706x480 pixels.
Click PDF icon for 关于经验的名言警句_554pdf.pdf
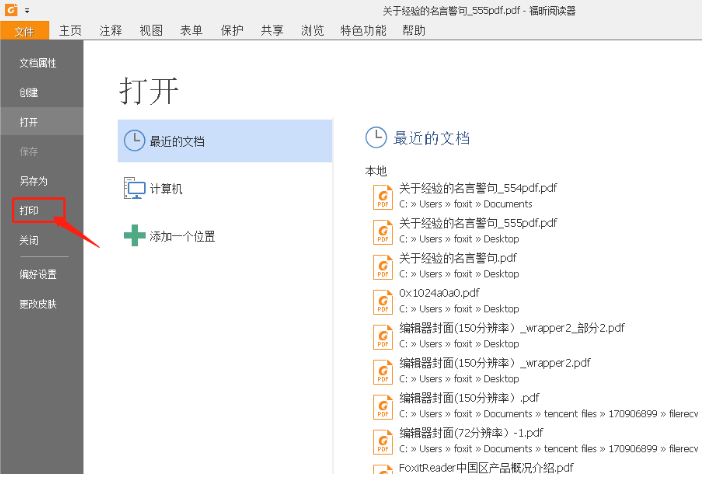[x=383, y=196]
